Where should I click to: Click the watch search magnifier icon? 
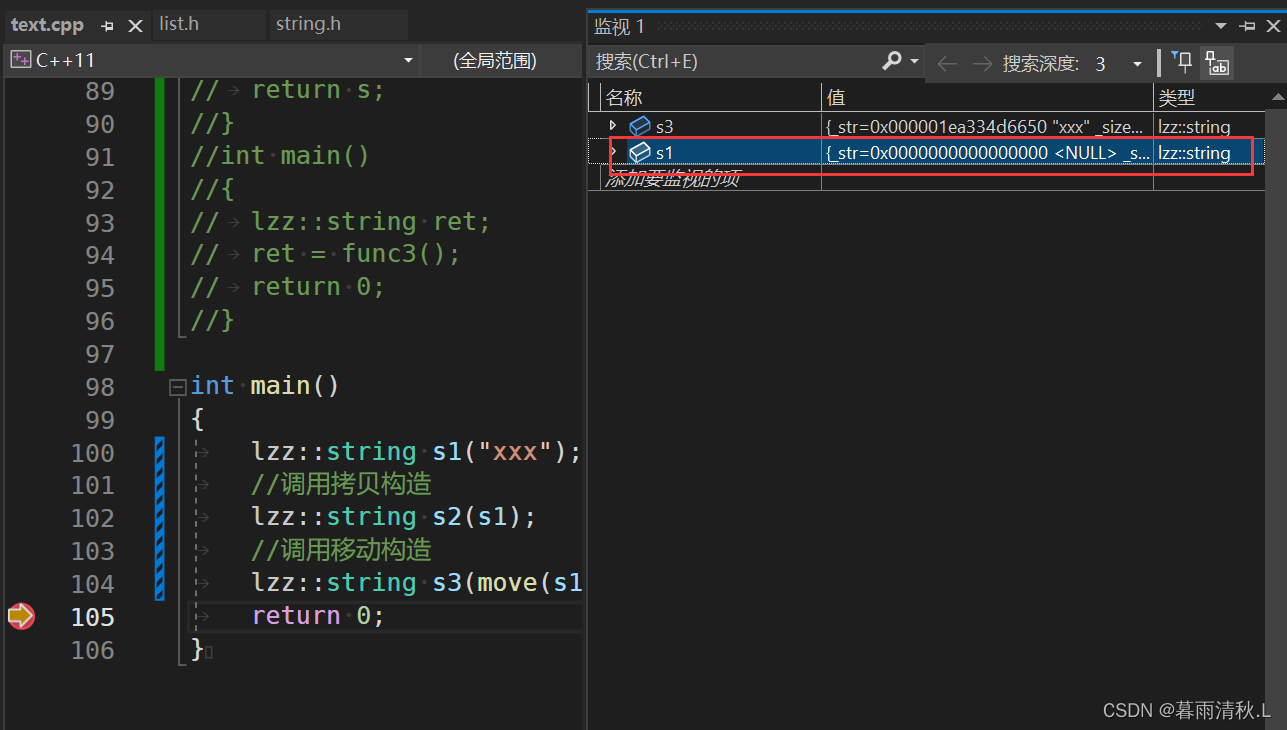point(891,62)
